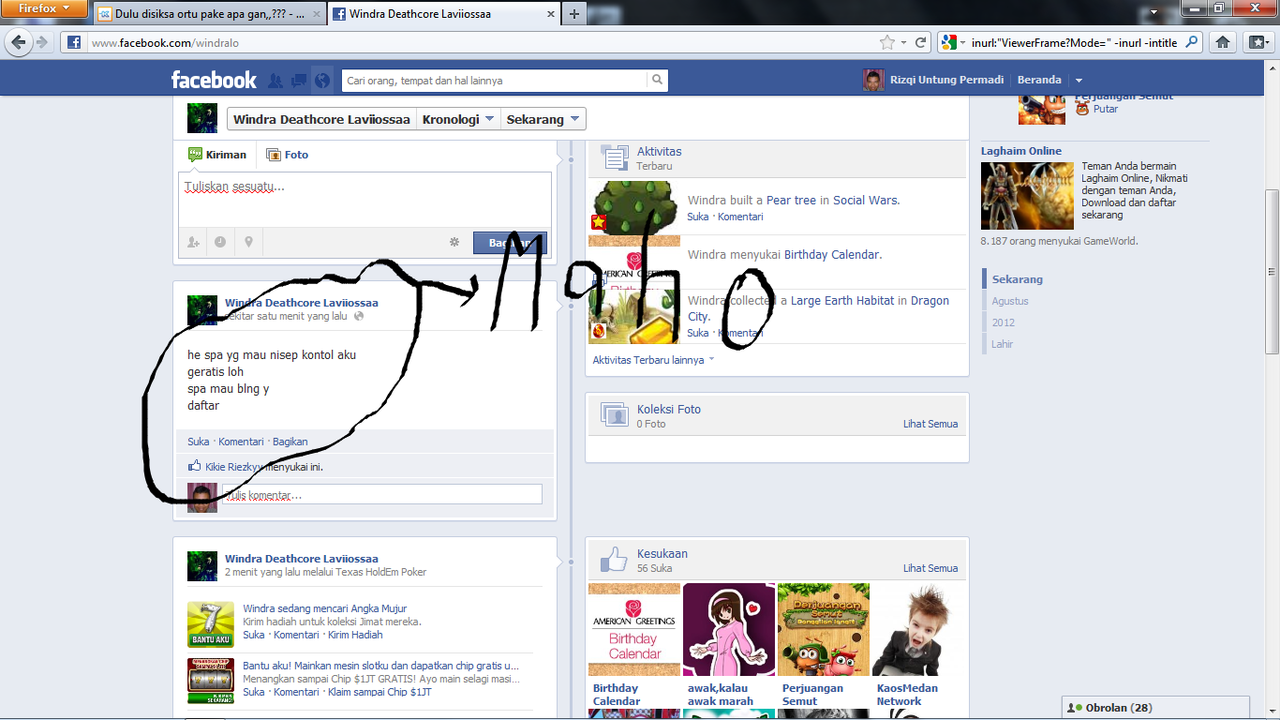This screenshot has height=720, width=1280.
Task: Click the Bantu Aku lucky seven icon
Action: [210, 624]
